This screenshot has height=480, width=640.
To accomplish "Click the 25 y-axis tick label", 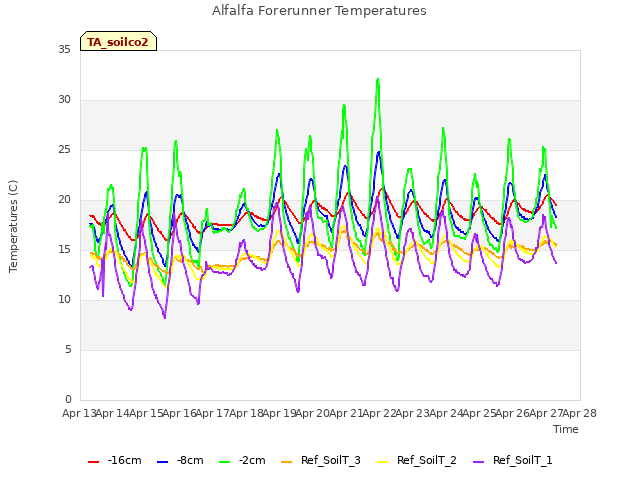I will point(64,150).
